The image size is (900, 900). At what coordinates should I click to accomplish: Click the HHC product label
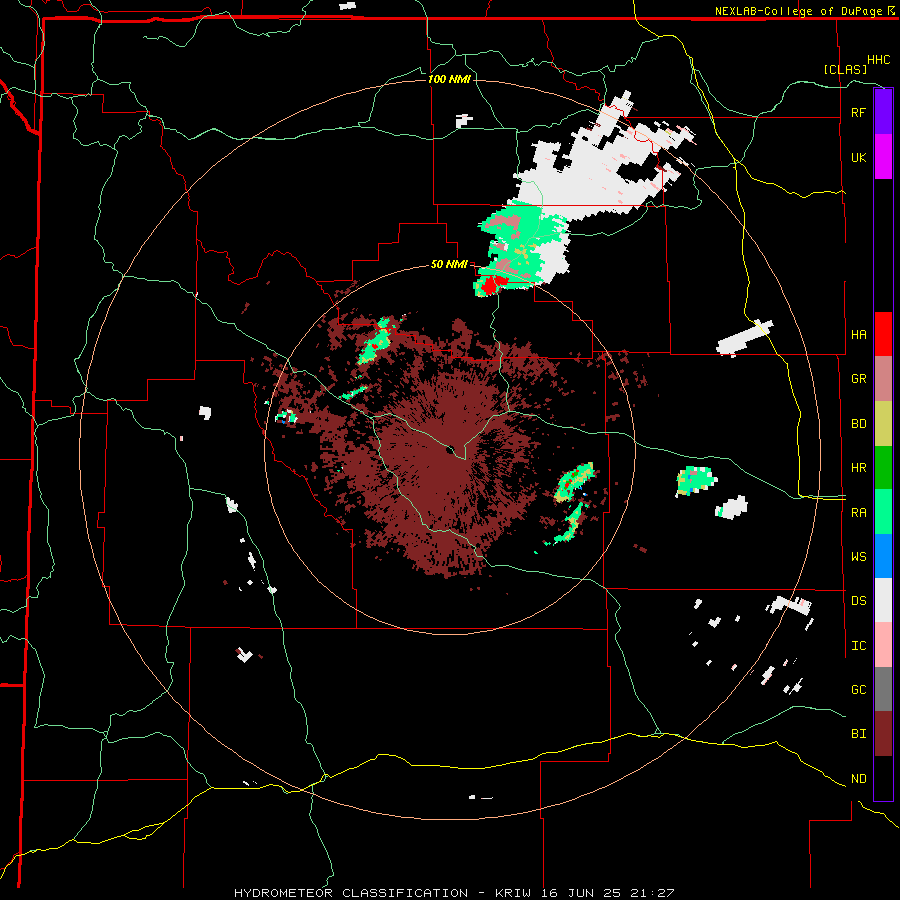click(878, 60)
